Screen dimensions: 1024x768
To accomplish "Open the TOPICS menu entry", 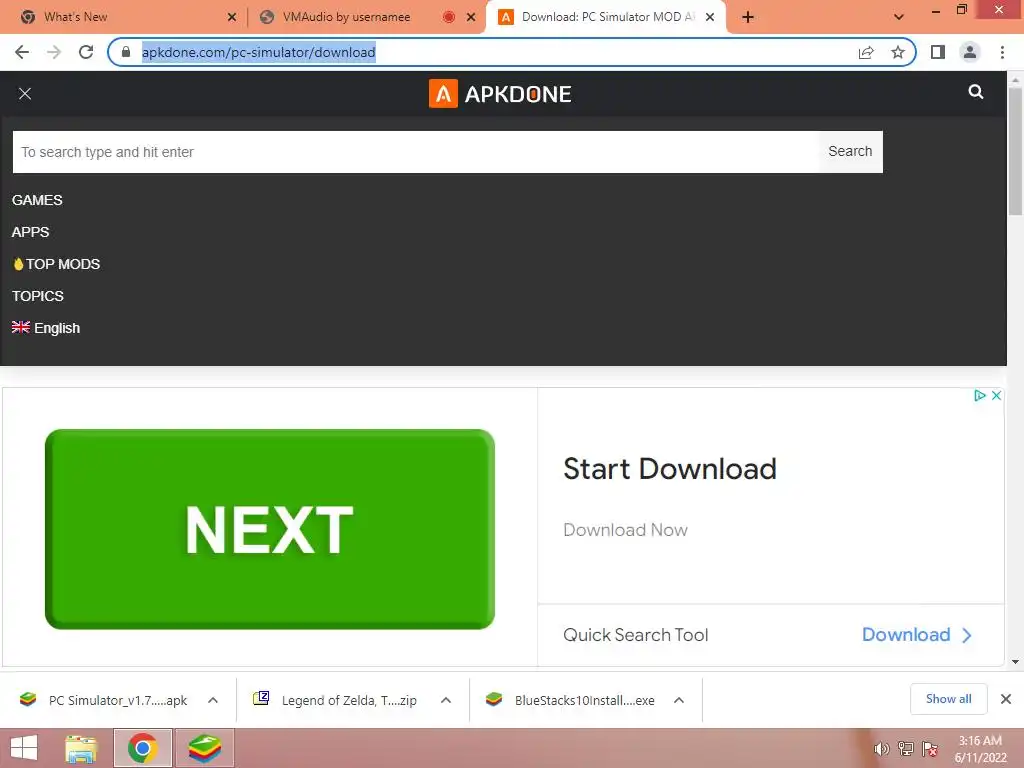I will 38,296.
